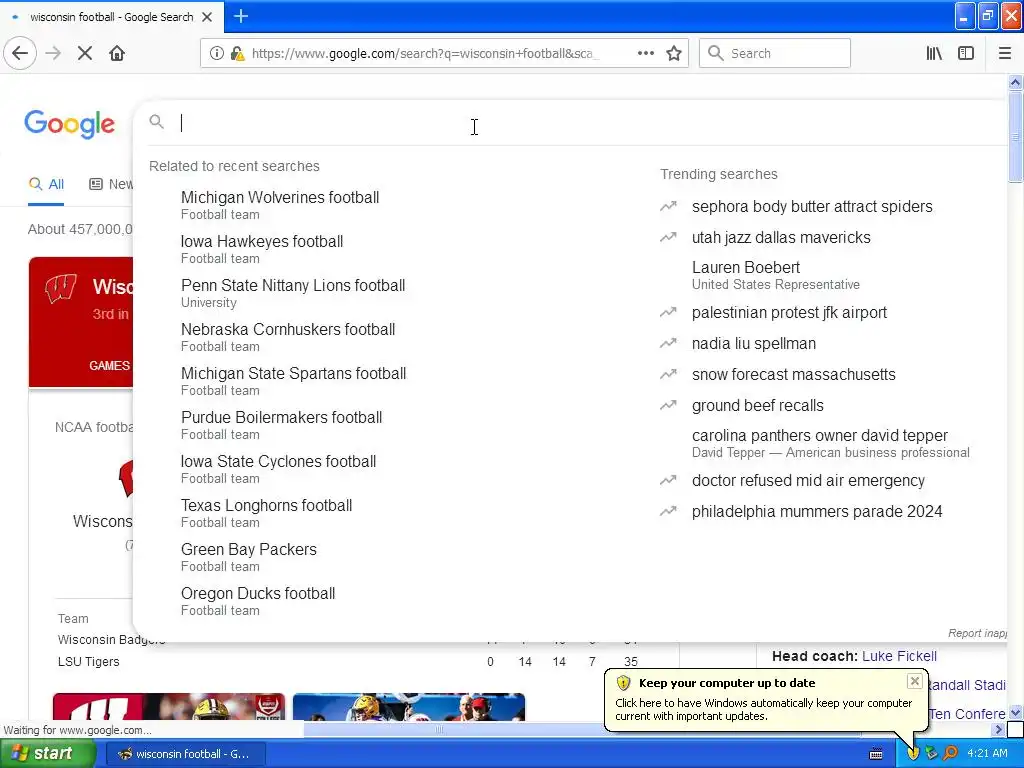Viewport: 1024px width, 768px height.
Task: Click the orange magnifier tray icon
Action: pos(951,753)
